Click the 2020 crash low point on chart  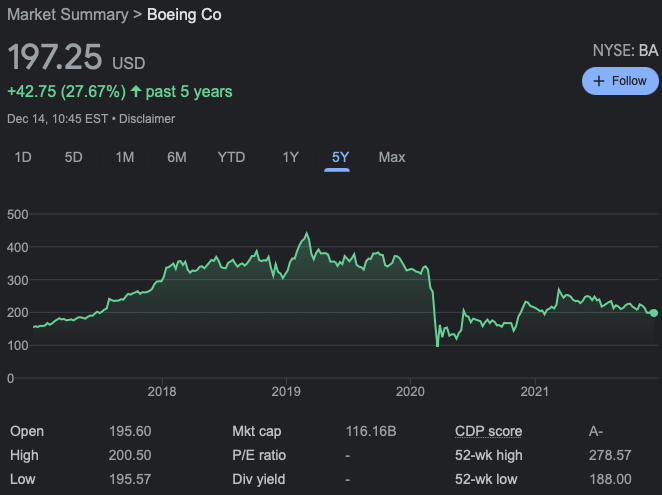[x=437, y=345]
